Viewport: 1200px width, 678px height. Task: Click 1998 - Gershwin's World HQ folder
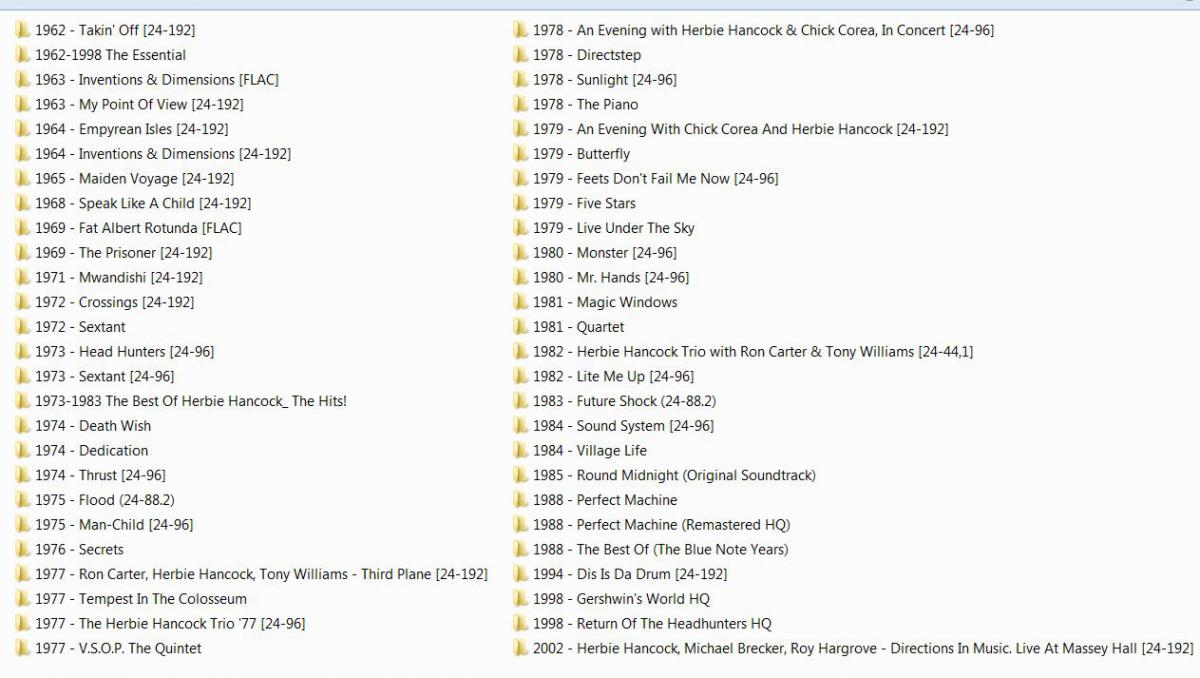pyautogui.click(x=620, y=599)
